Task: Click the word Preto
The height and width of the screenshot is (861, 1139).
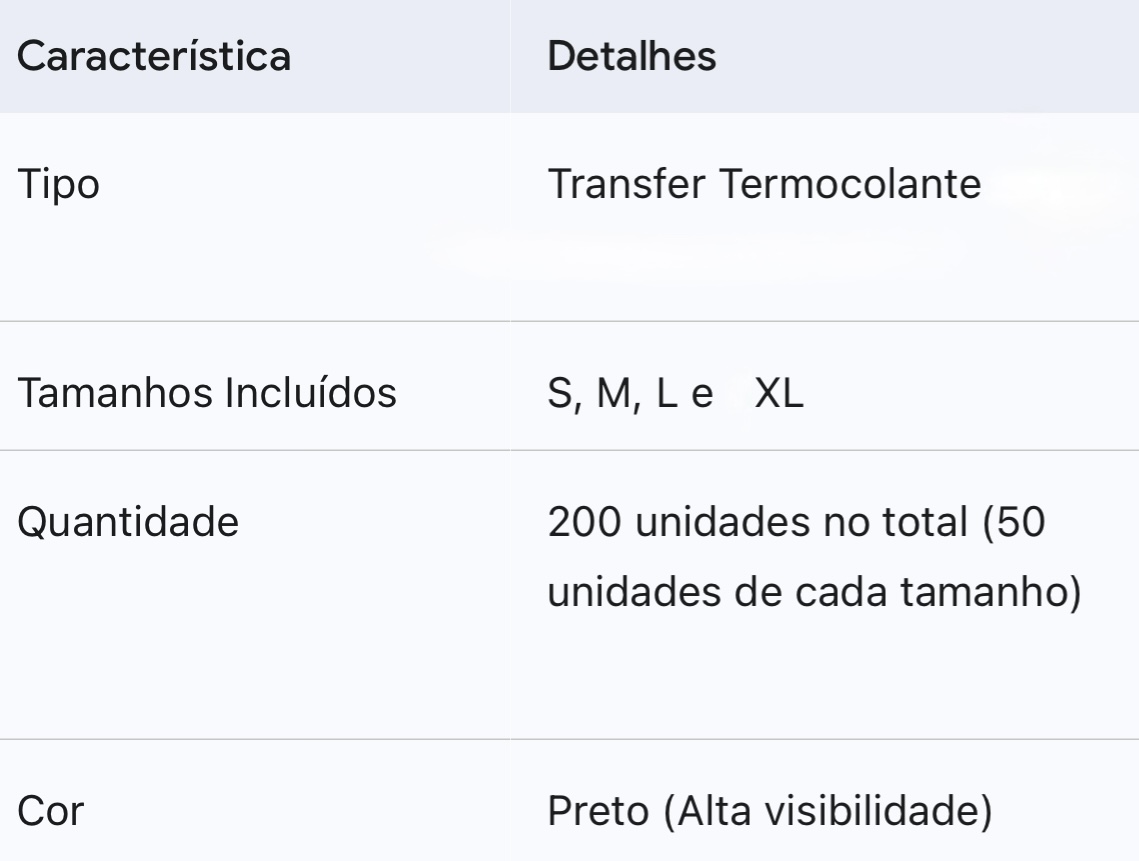Action: (x=596, y=811)
